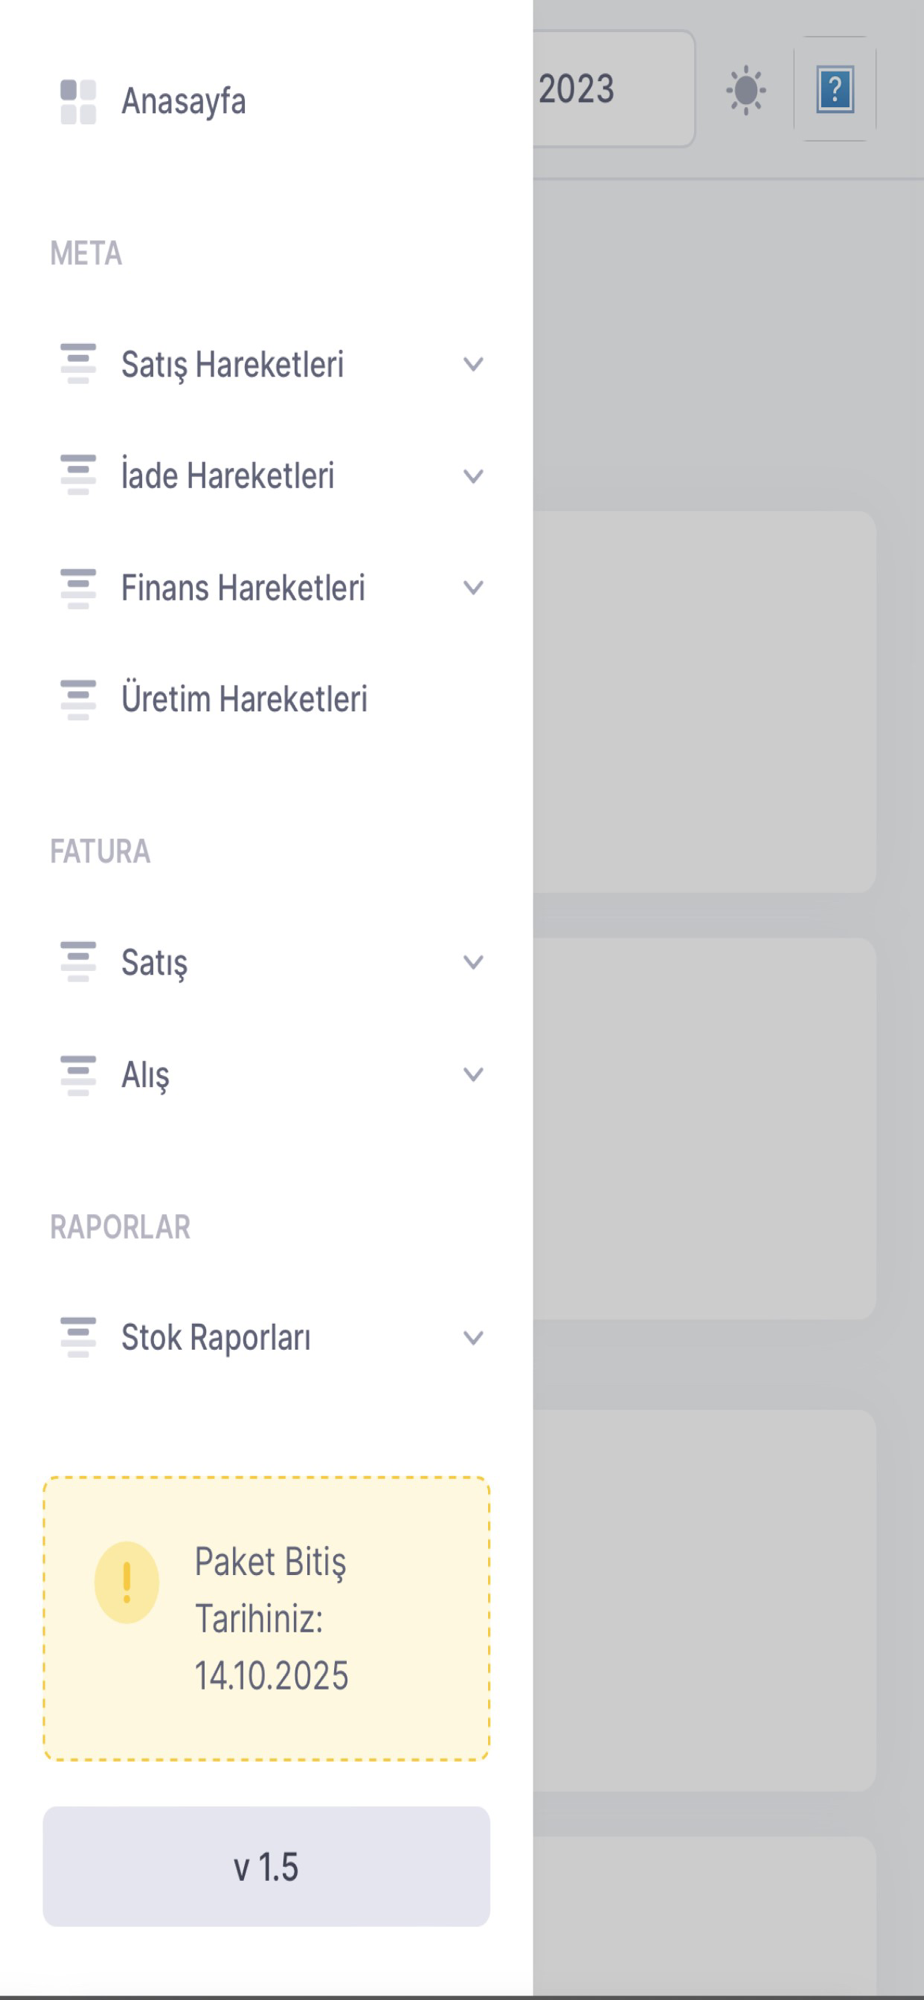The image size is (924, 2000).
Task: Click the Stok Raporları list icon
Action: pyautogui.click(x=78, y=1337)
